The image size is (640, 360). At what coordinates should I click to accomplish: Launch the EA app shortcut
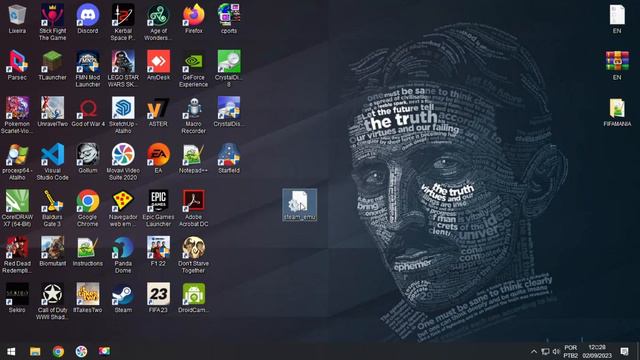tap(158, 159)
